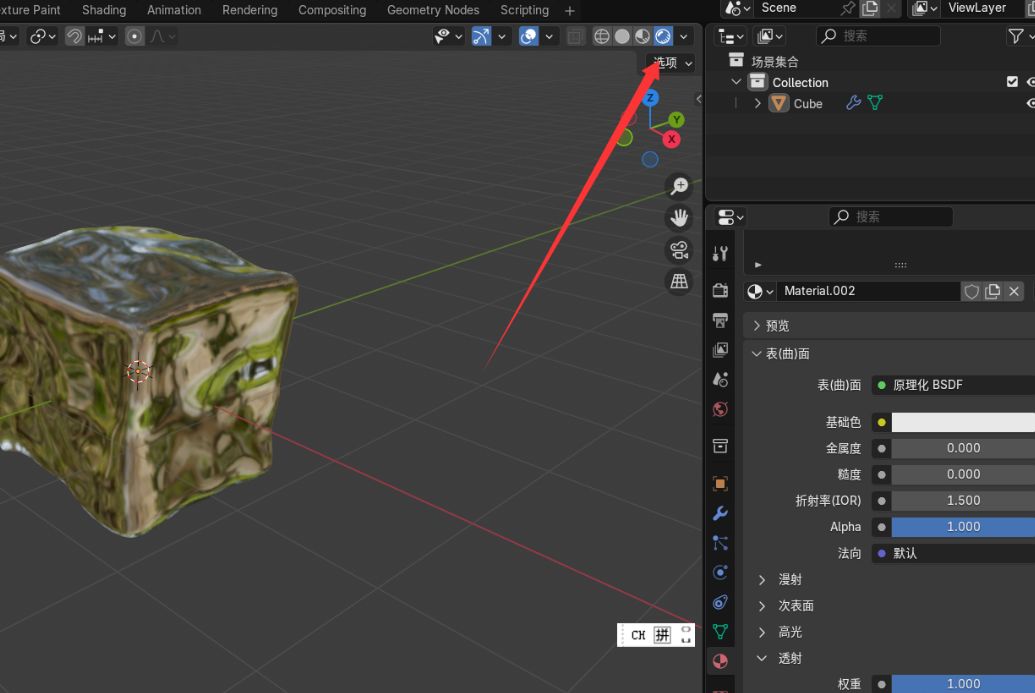This screenshot has height=693, width=1035.
Task: Enable rendered viewport shading mode
Action: [663, 37]
